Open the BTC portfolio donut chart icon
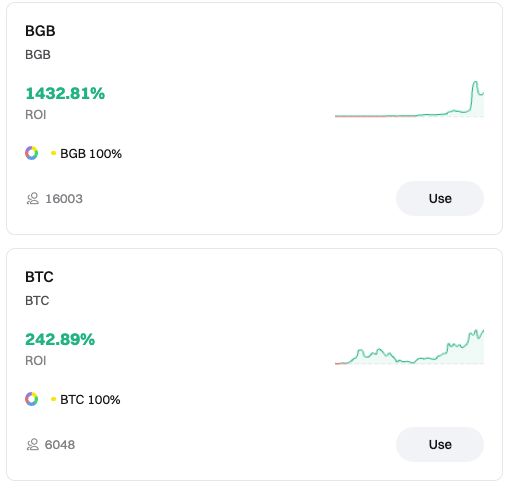Image resolution: width=510 pixels, height=484 pixels. (32, 399)
